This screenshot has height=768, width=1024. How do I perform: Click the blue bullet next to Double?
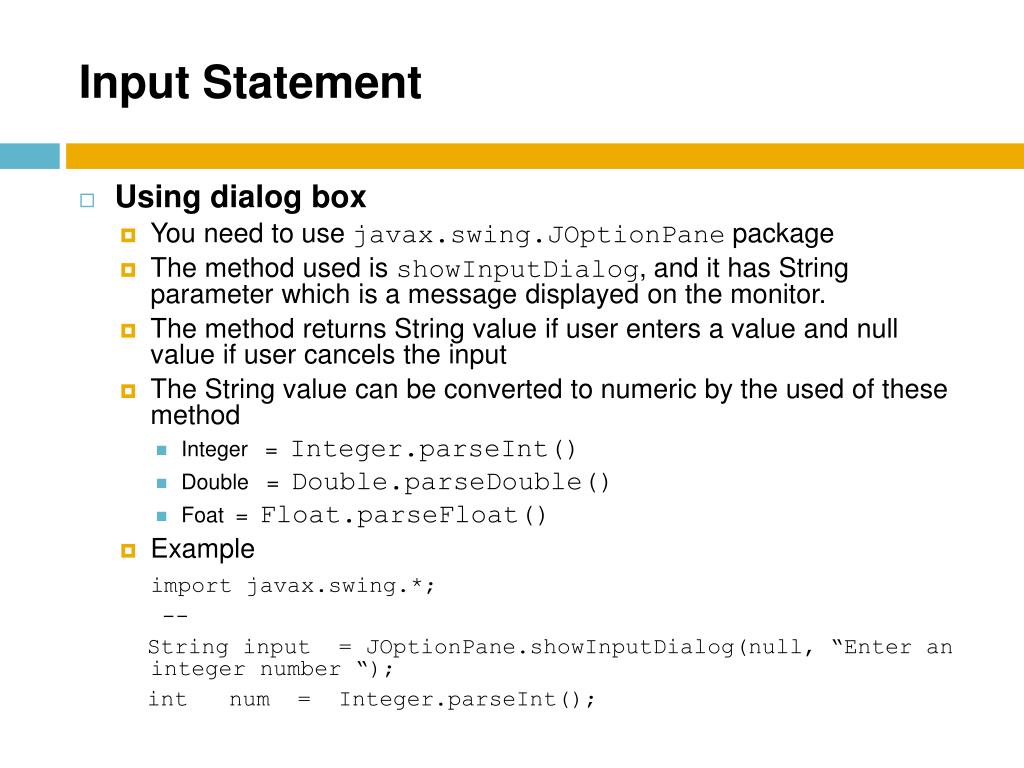(x=162, y=483)
